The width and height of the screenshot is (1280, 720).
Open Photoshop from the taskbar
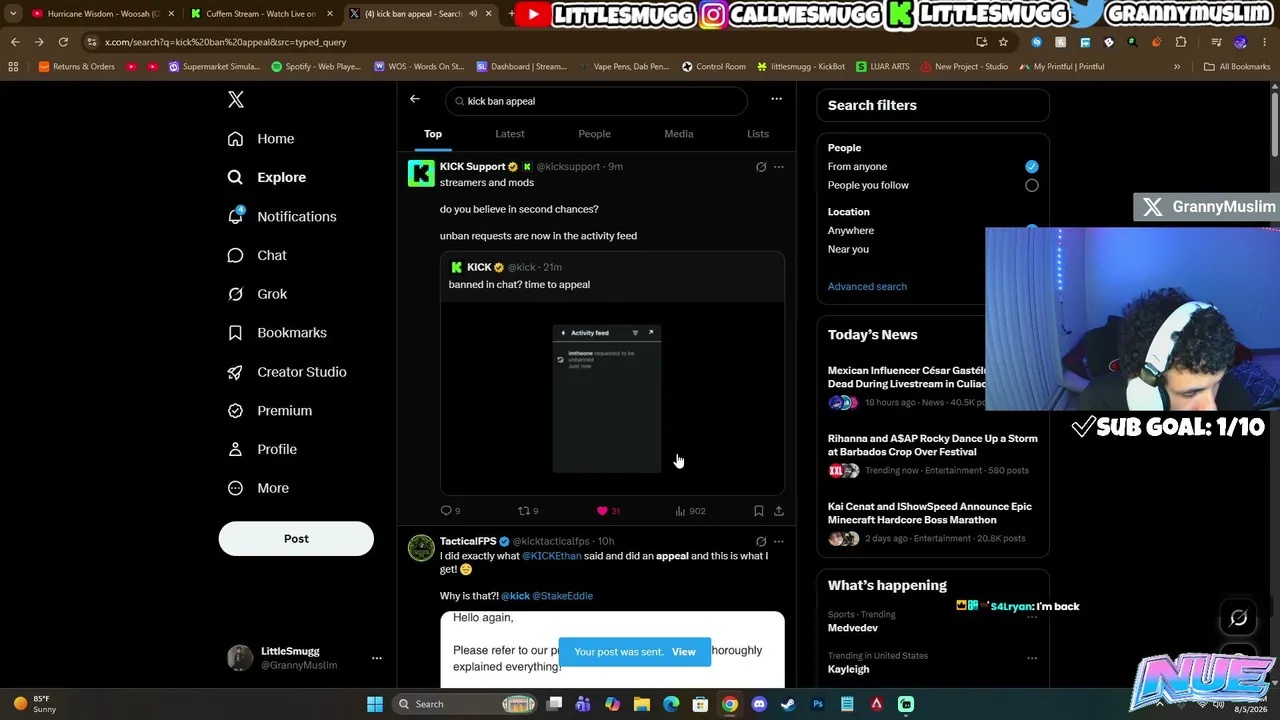tap(818, 704)
